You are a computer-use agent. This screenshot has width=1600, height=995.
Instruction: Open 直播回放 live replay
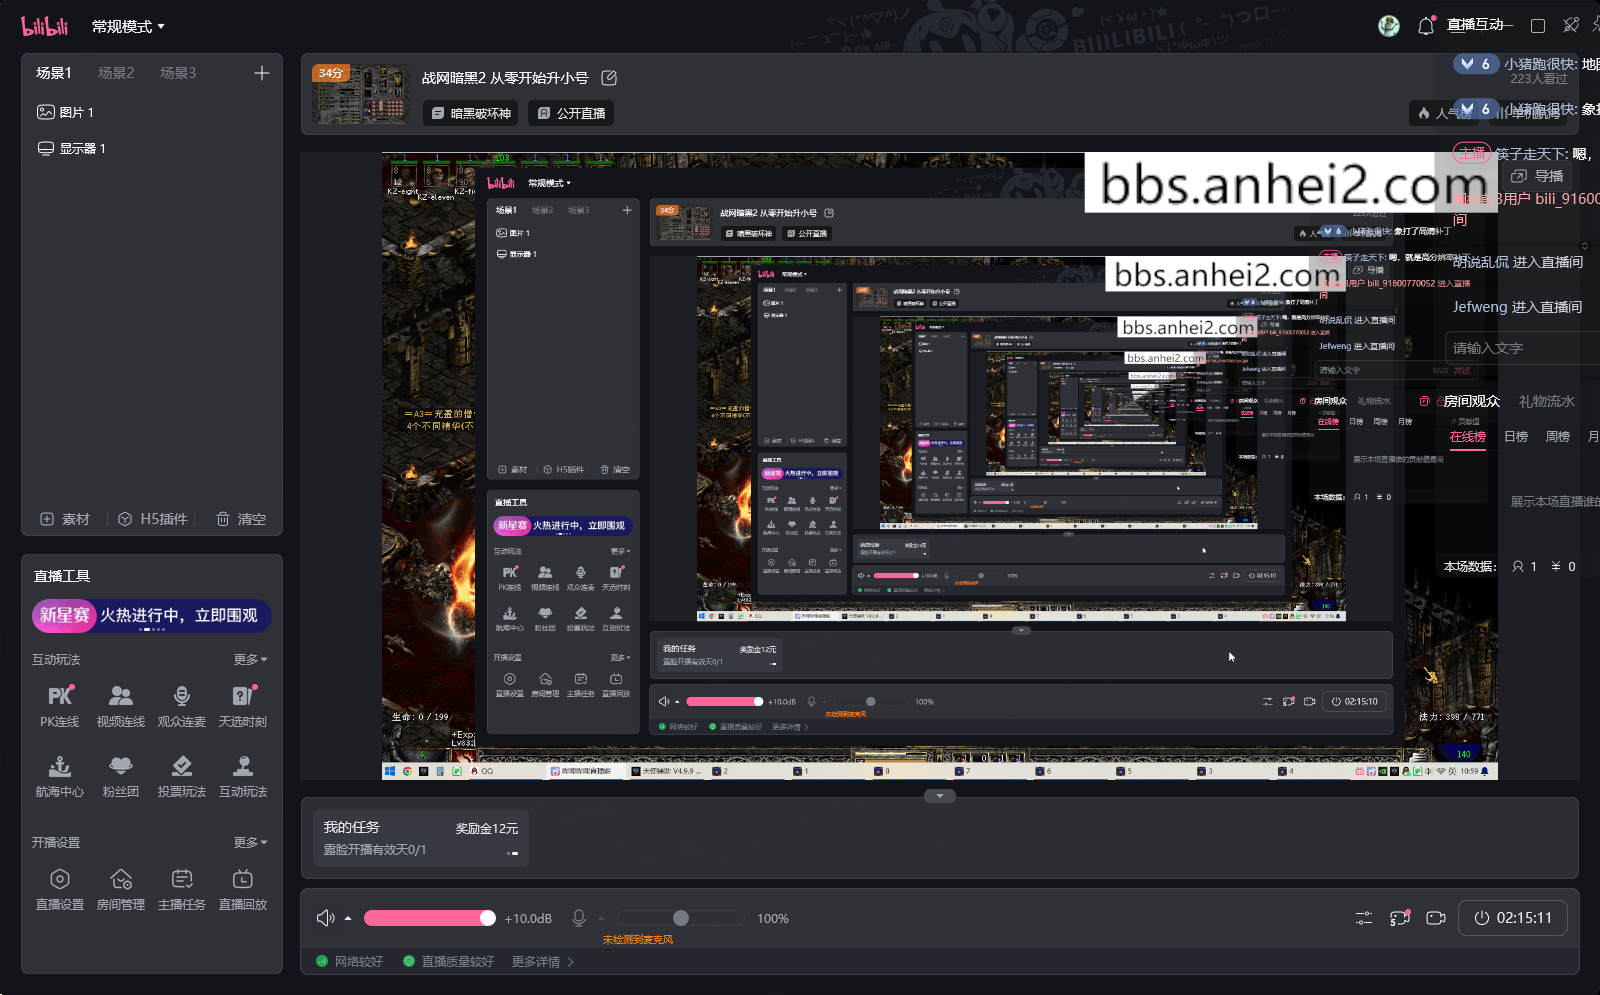pos(243,889)
